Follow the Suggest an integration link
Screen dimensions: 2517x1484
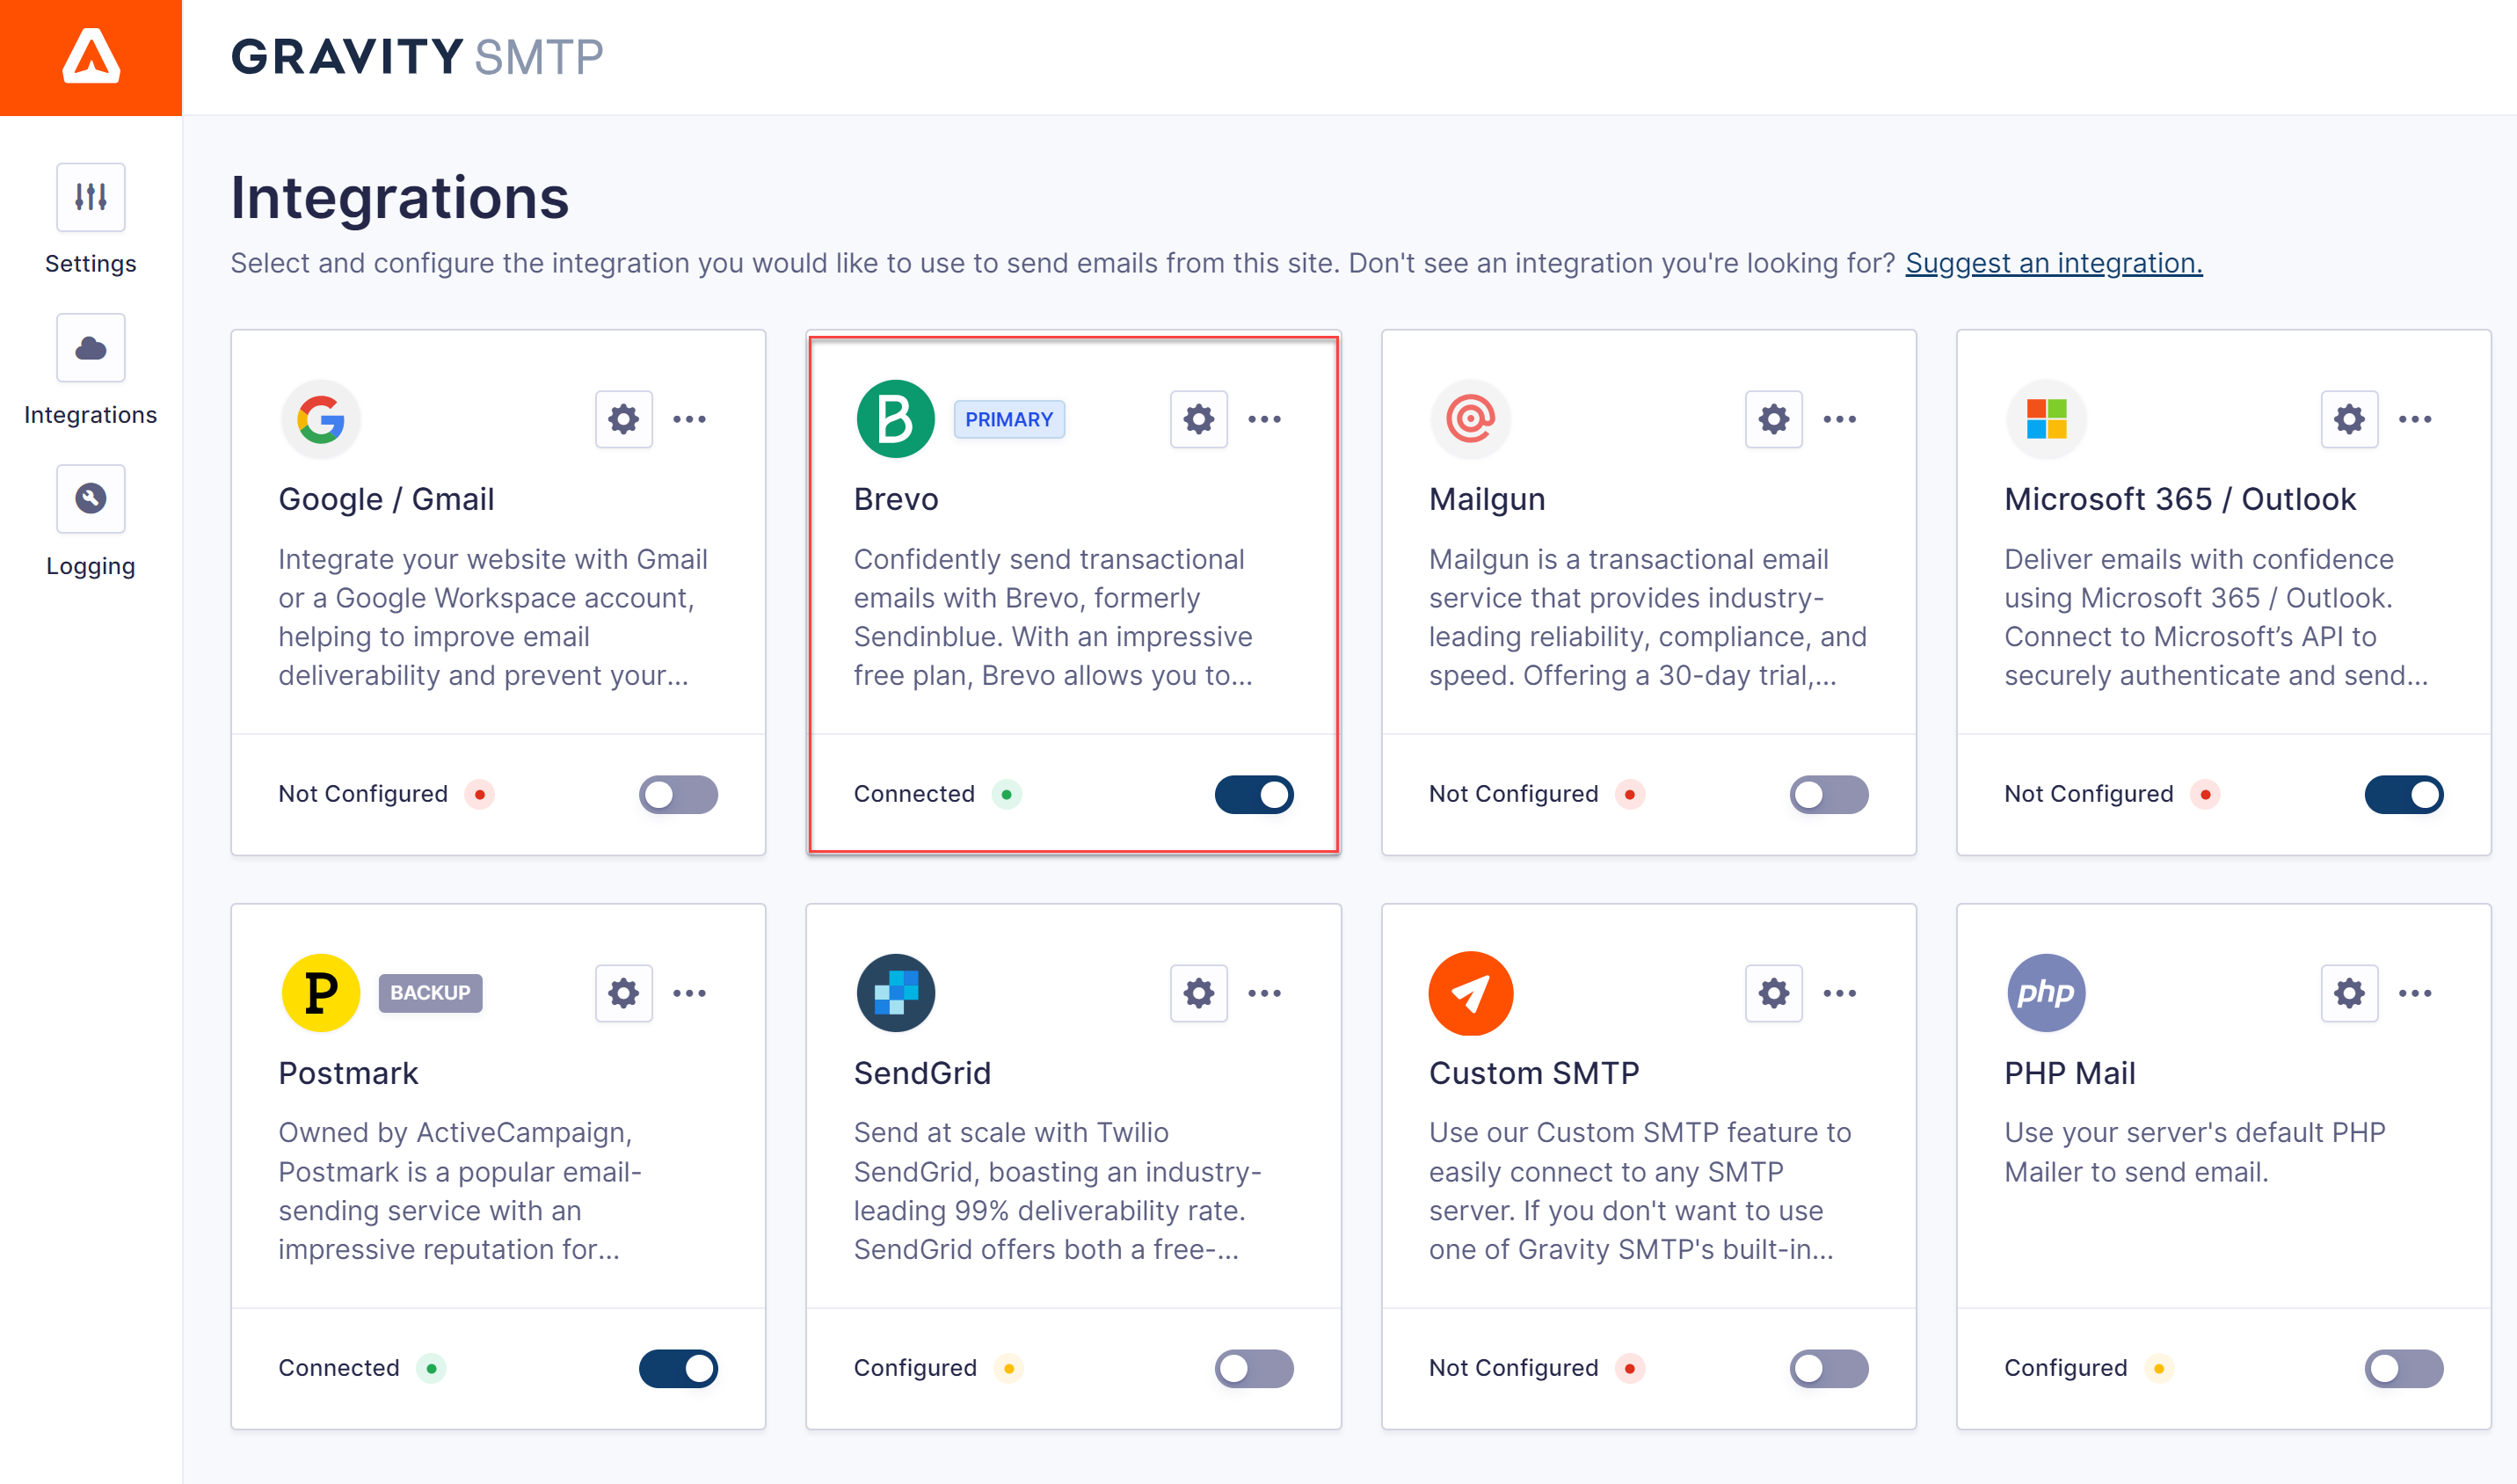(x=2054, y=263)
